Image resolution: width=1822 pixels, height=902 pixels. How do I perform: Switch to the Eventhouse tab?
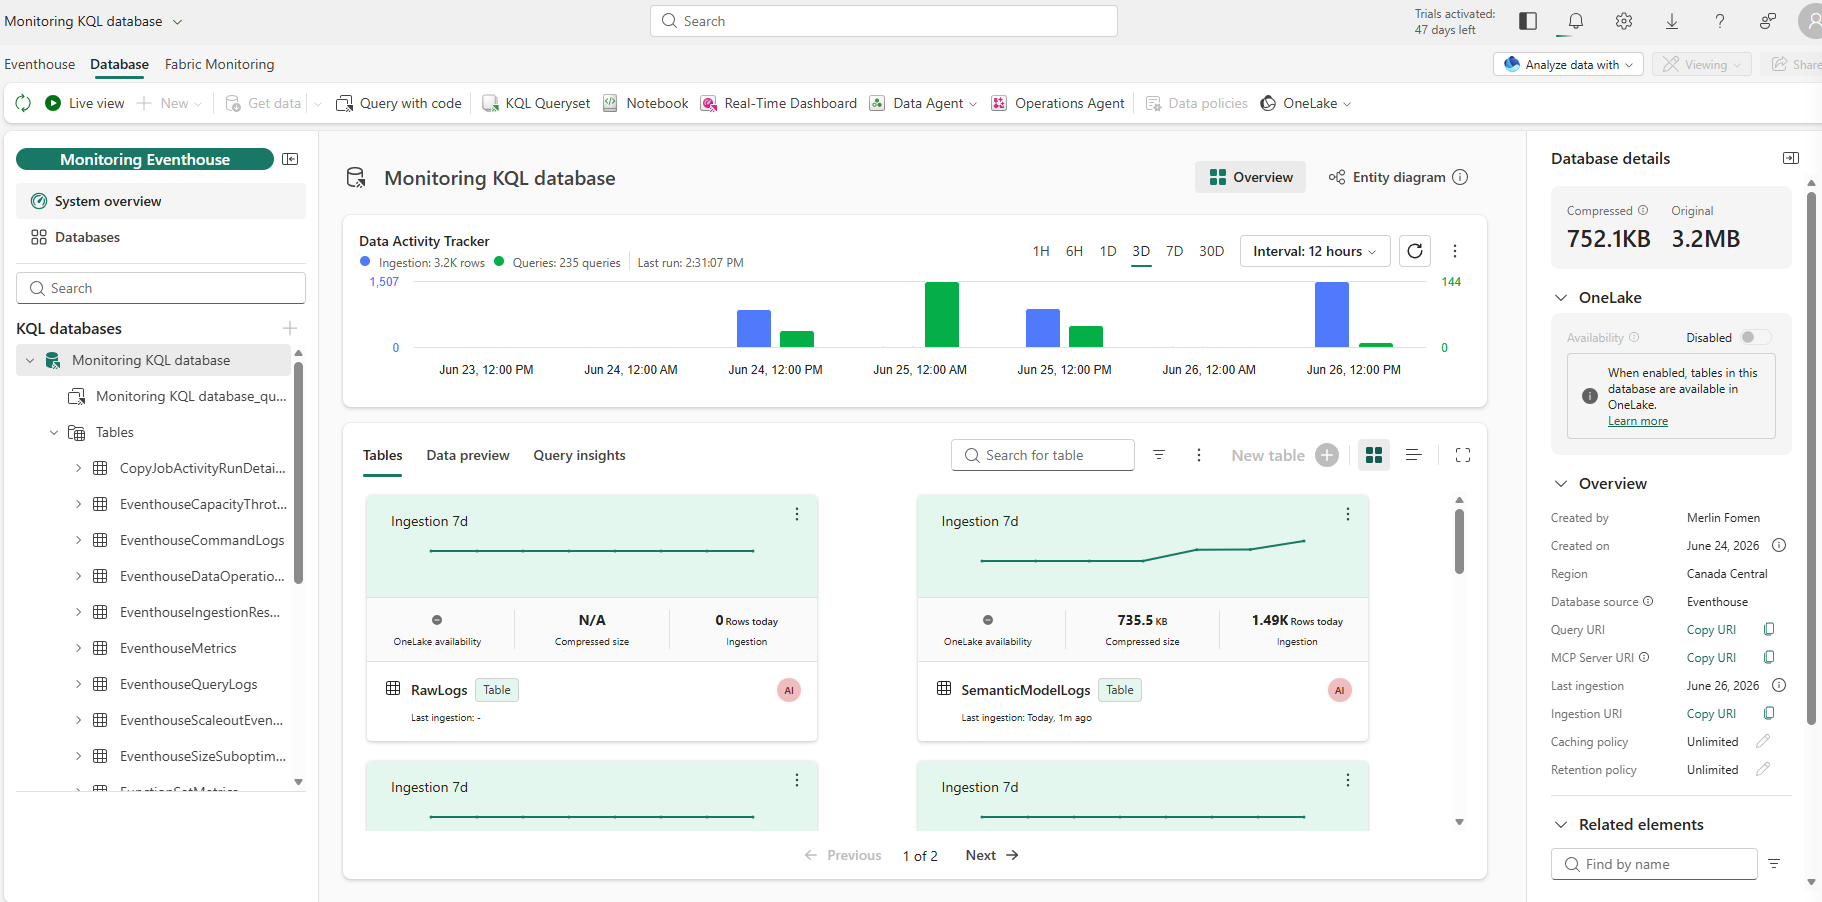click(40, 64)
